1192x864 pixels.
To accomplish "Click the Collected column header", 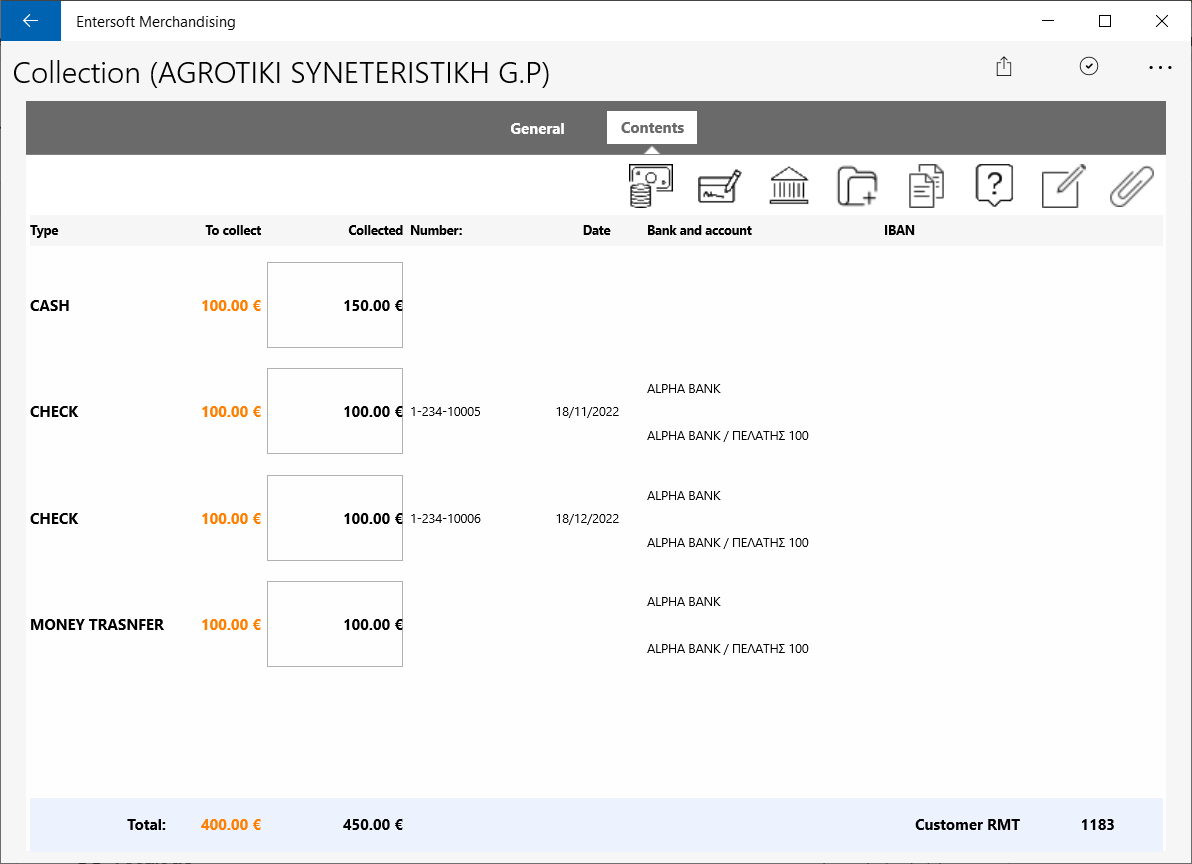I will pyautogui.click(x=376, y=230).
